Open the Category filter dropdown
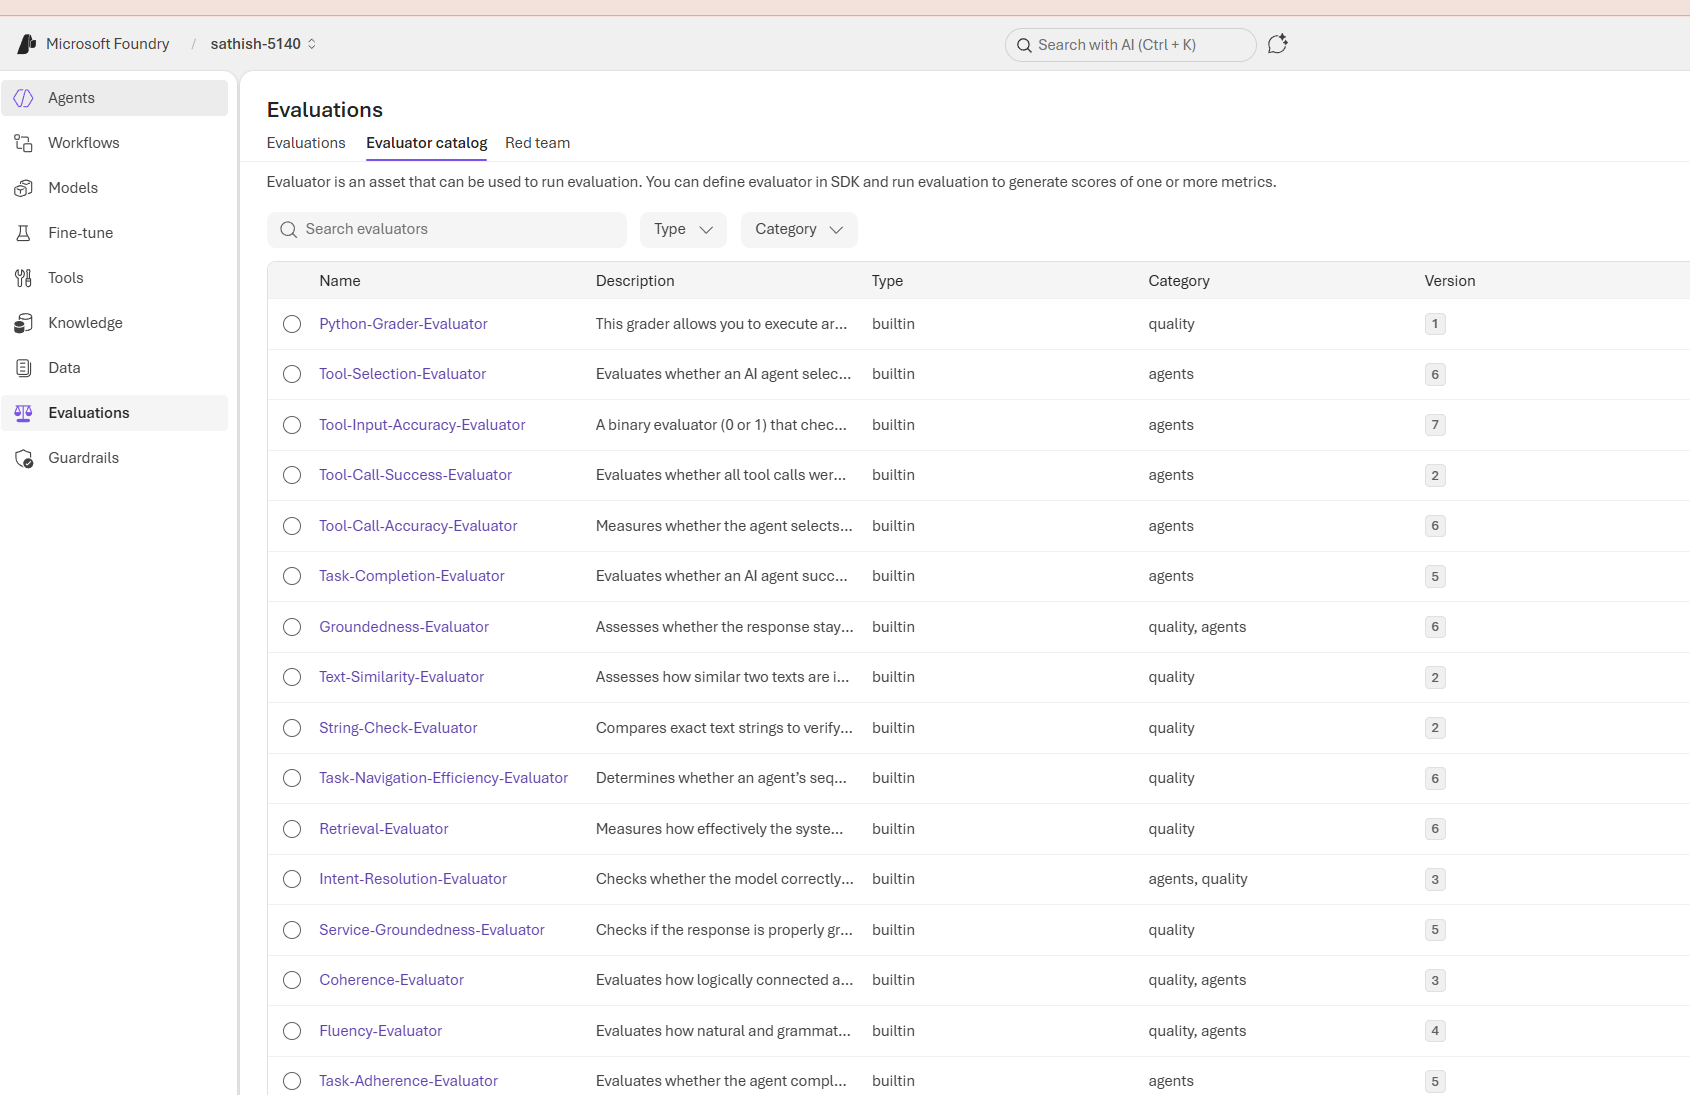 pos(798,229)
